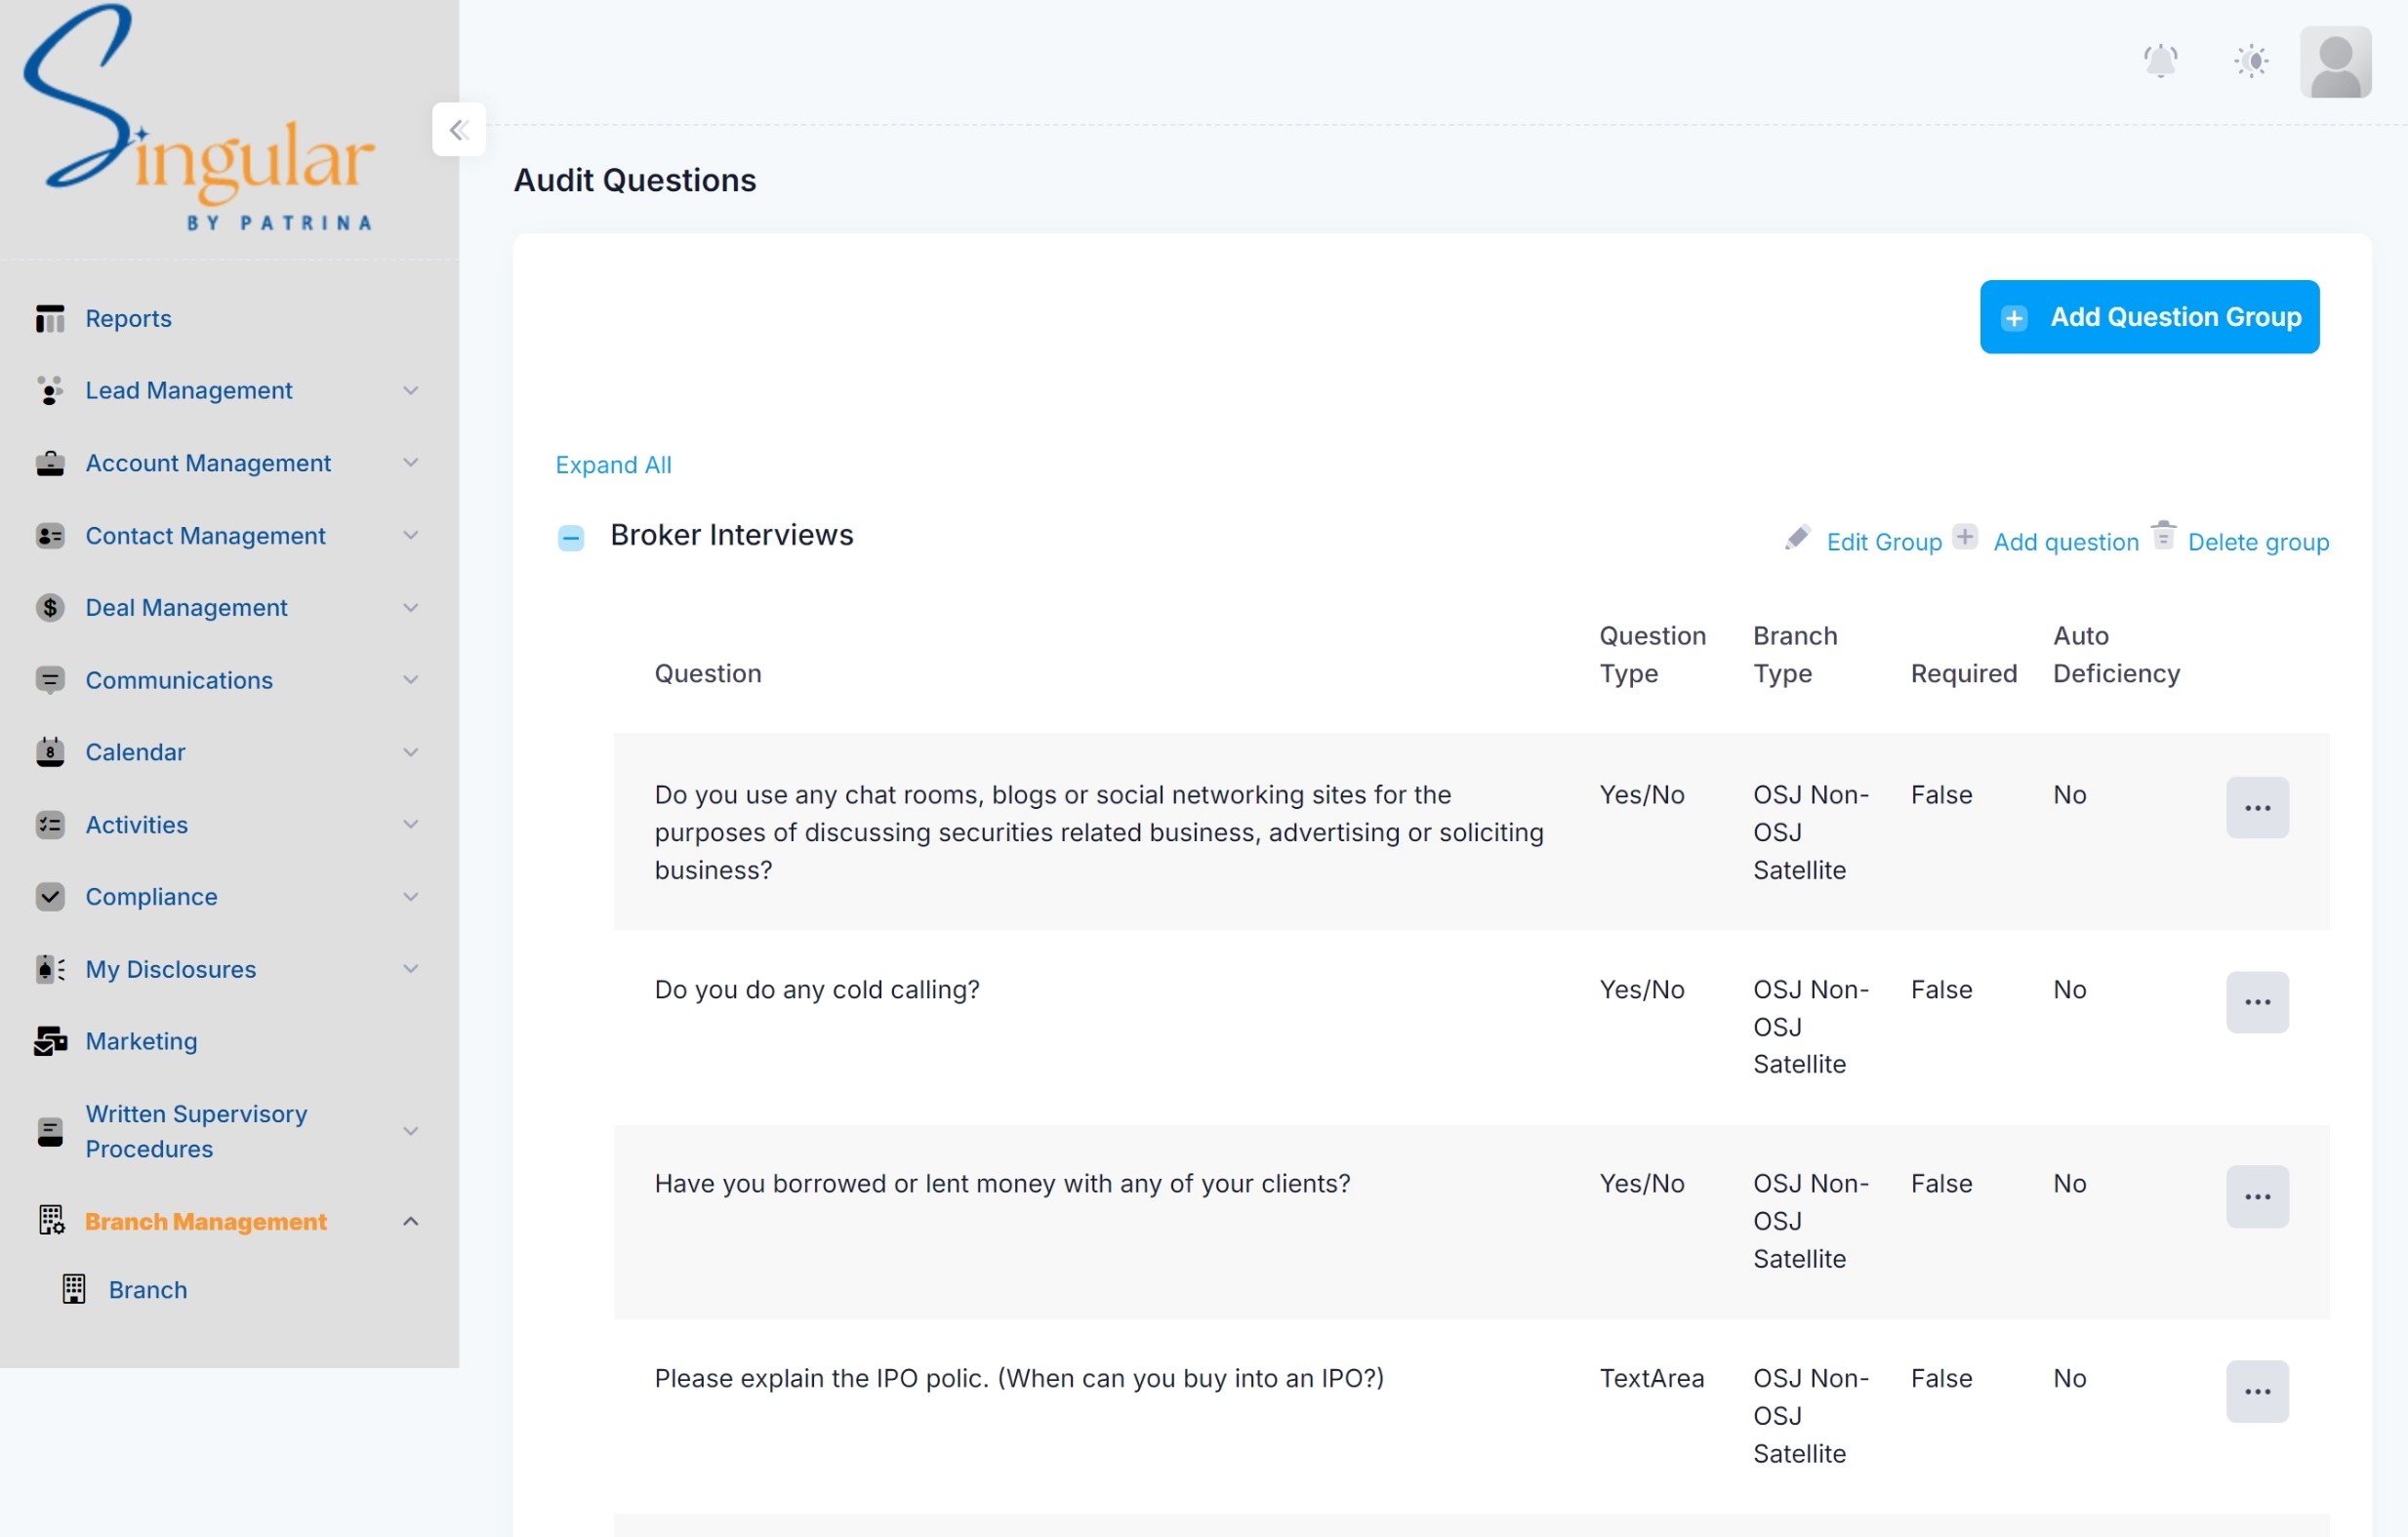Image resolution: width=2408 pixels, height=1537 pixels.
Task: Expand the Written Supervisory Procedures chevron
Action: pos(410,1131)
